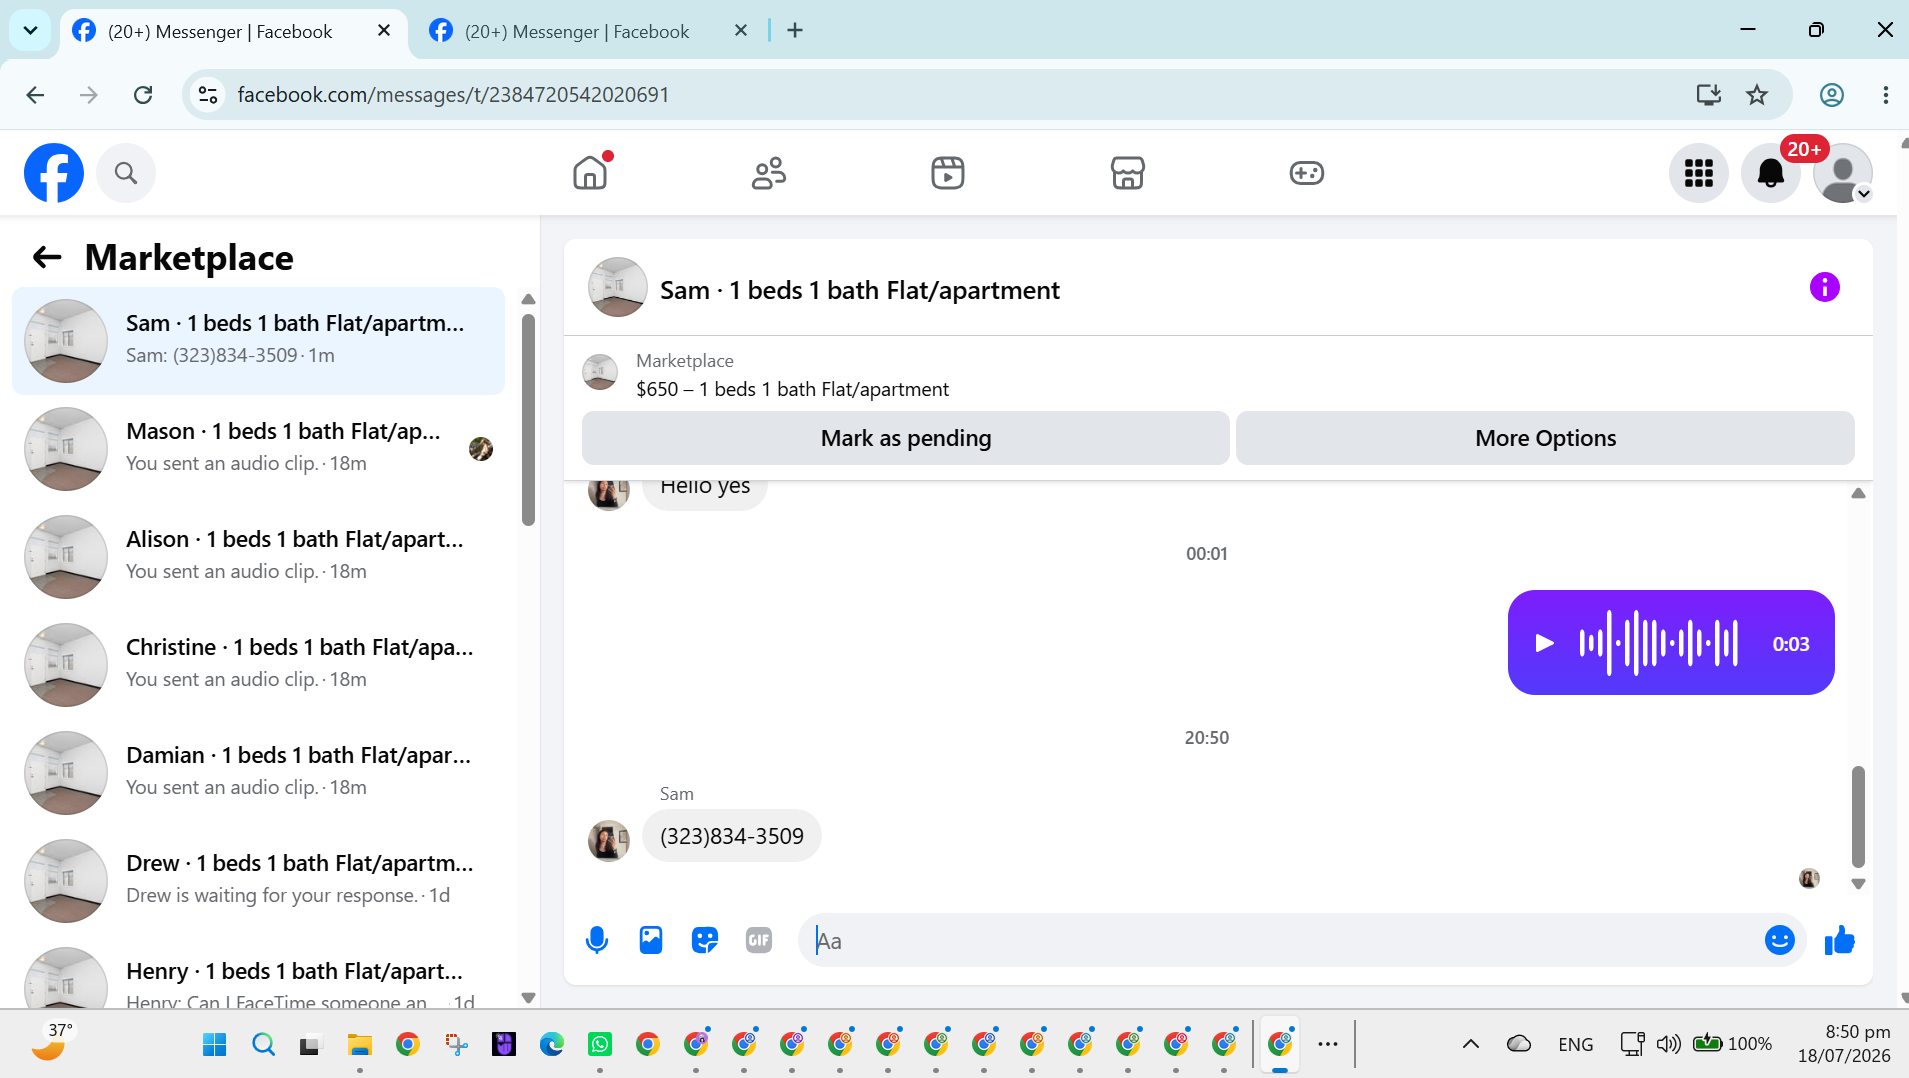Click the (323)834-3509 message bubble
This screenshot has width=1909, height=1078.
tap(731, 836)
